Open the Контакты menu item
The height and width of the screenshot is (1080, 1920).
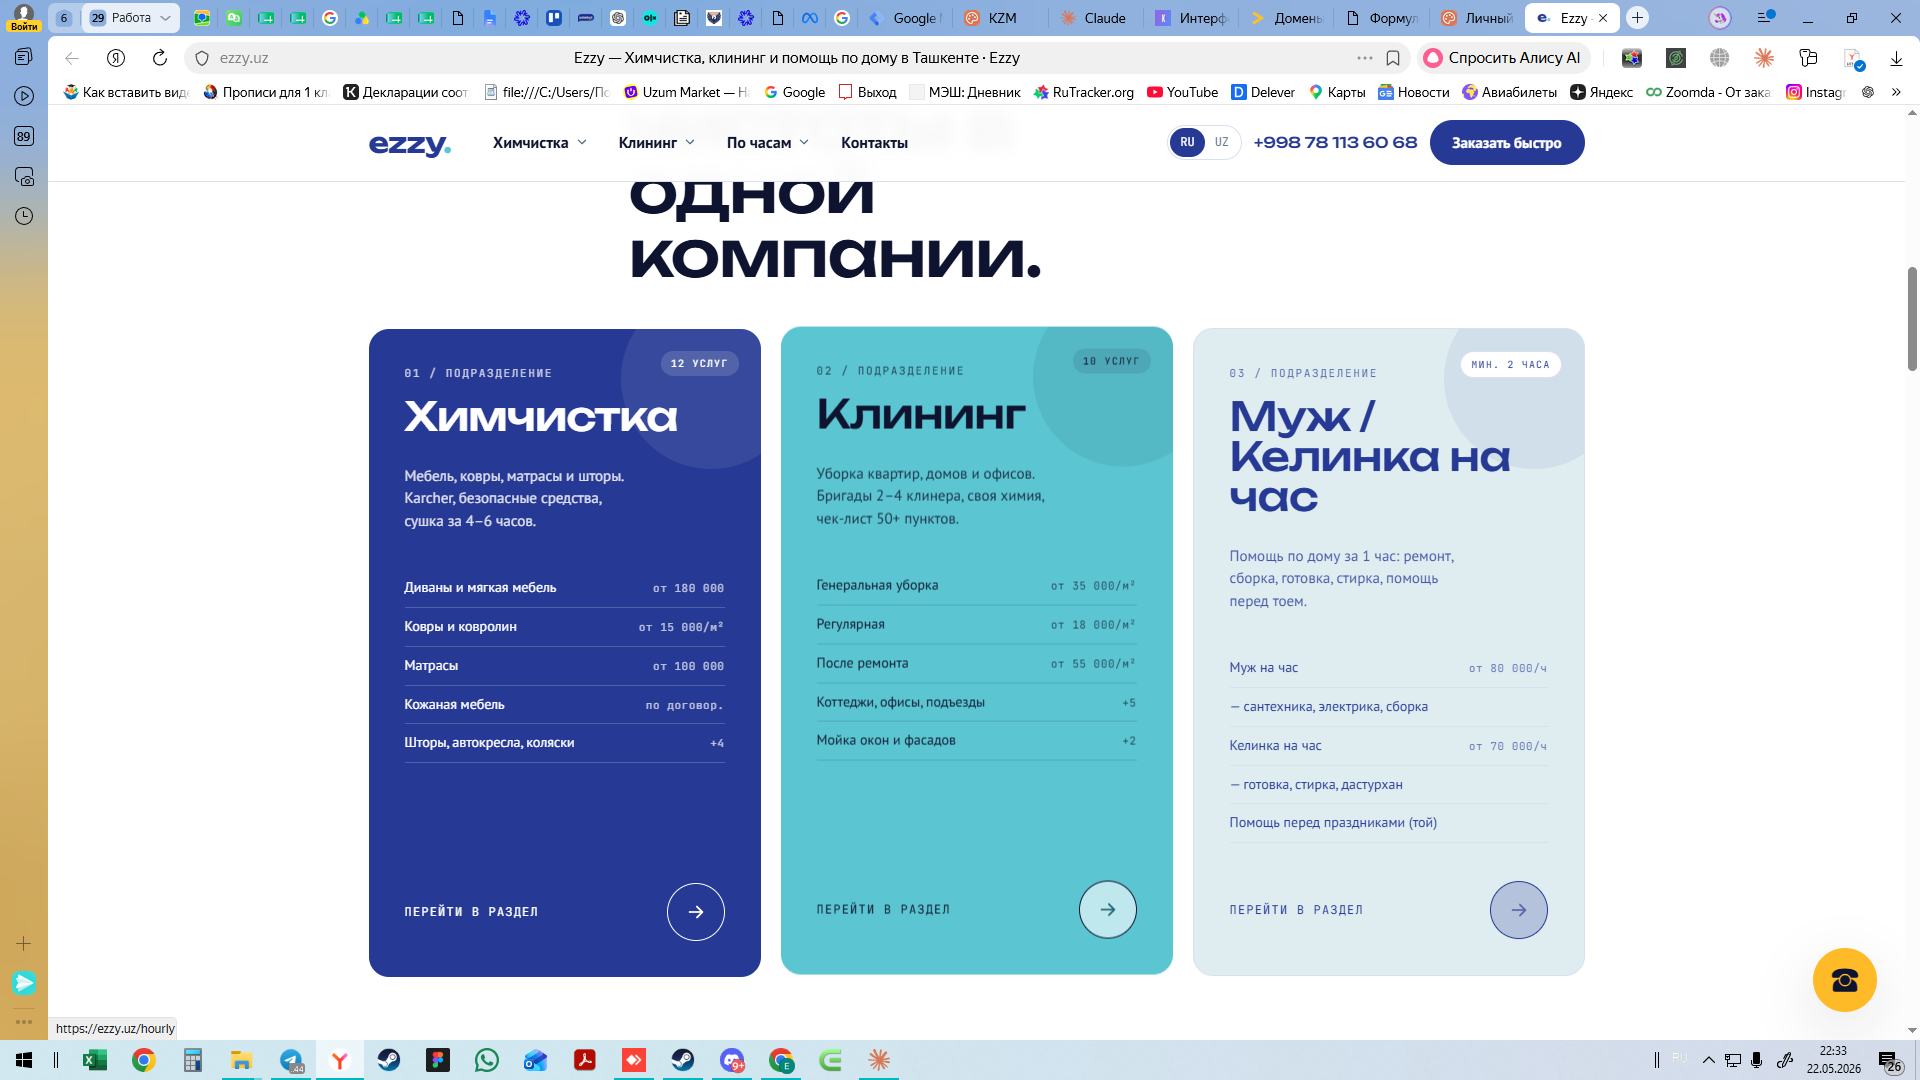(x=875, y=143)
